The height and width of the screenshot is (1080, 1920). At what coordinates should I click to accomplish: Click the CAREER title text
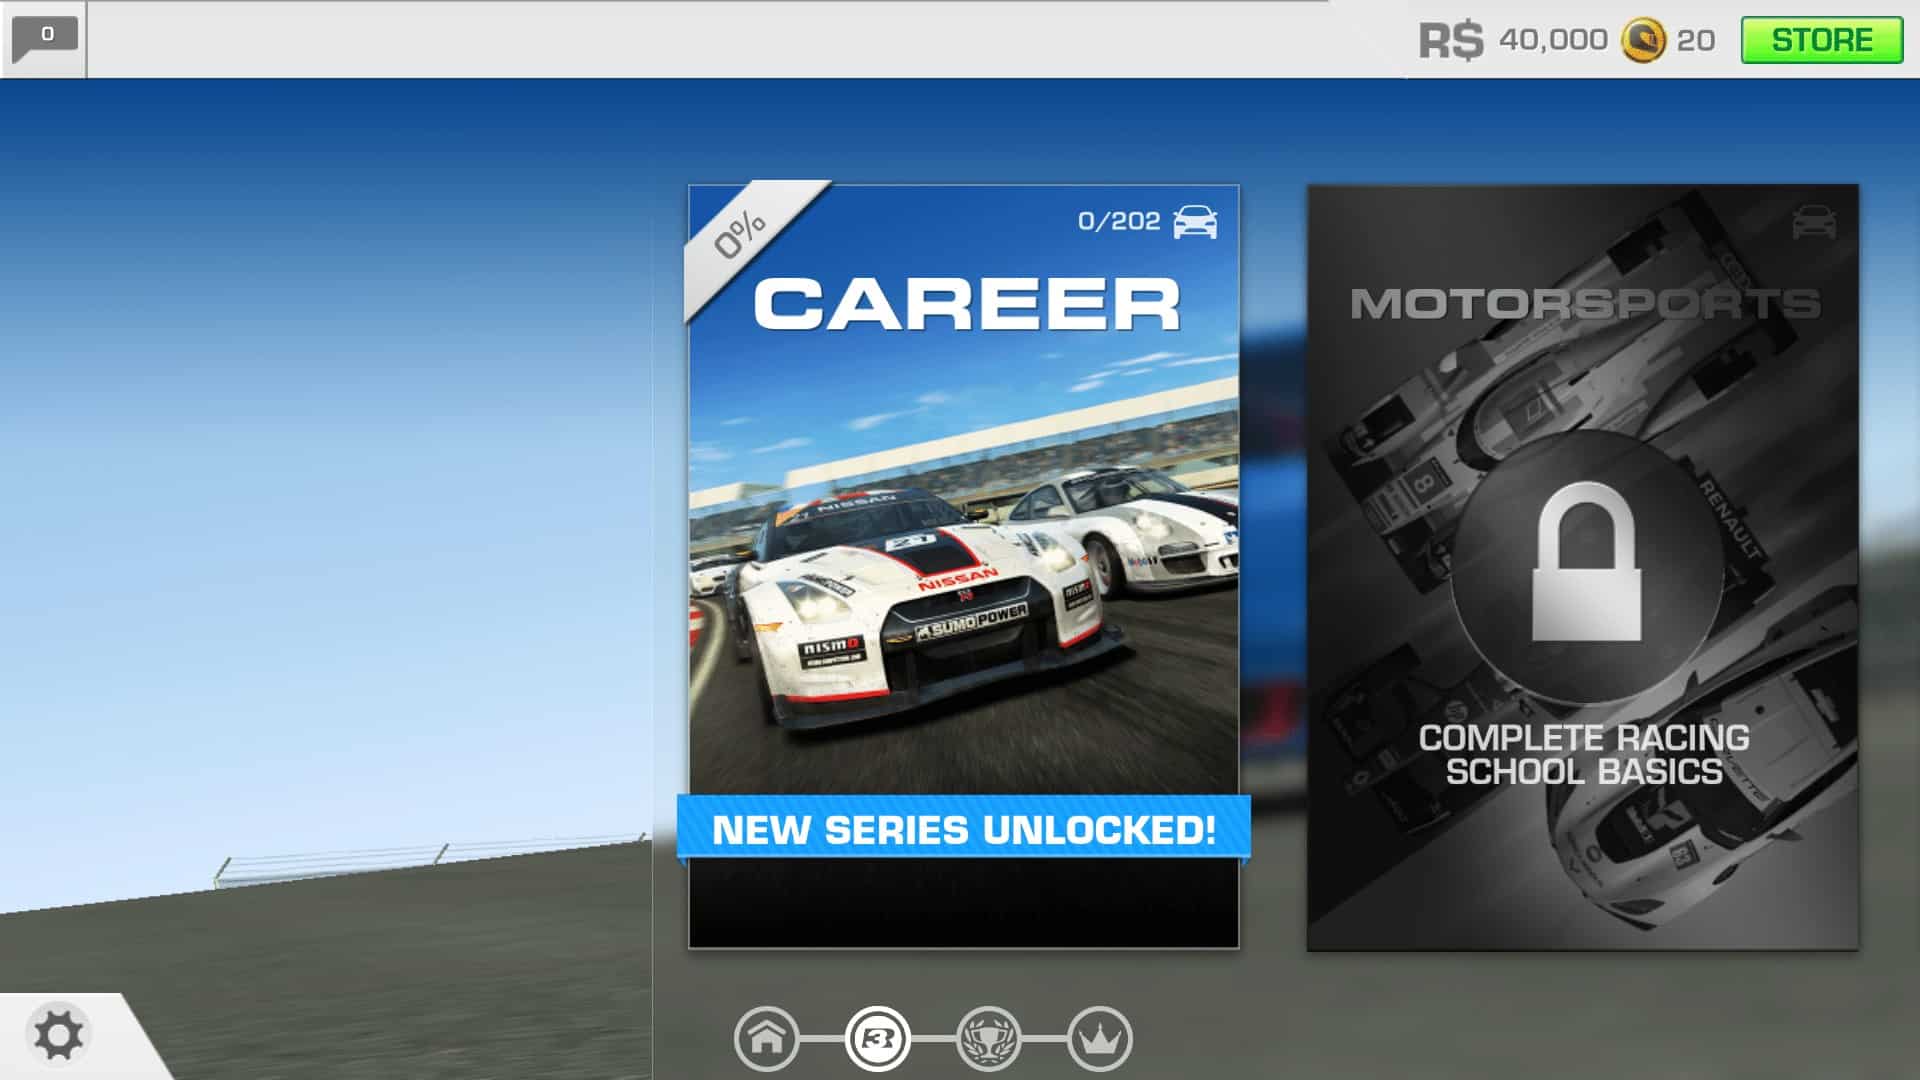966,304
